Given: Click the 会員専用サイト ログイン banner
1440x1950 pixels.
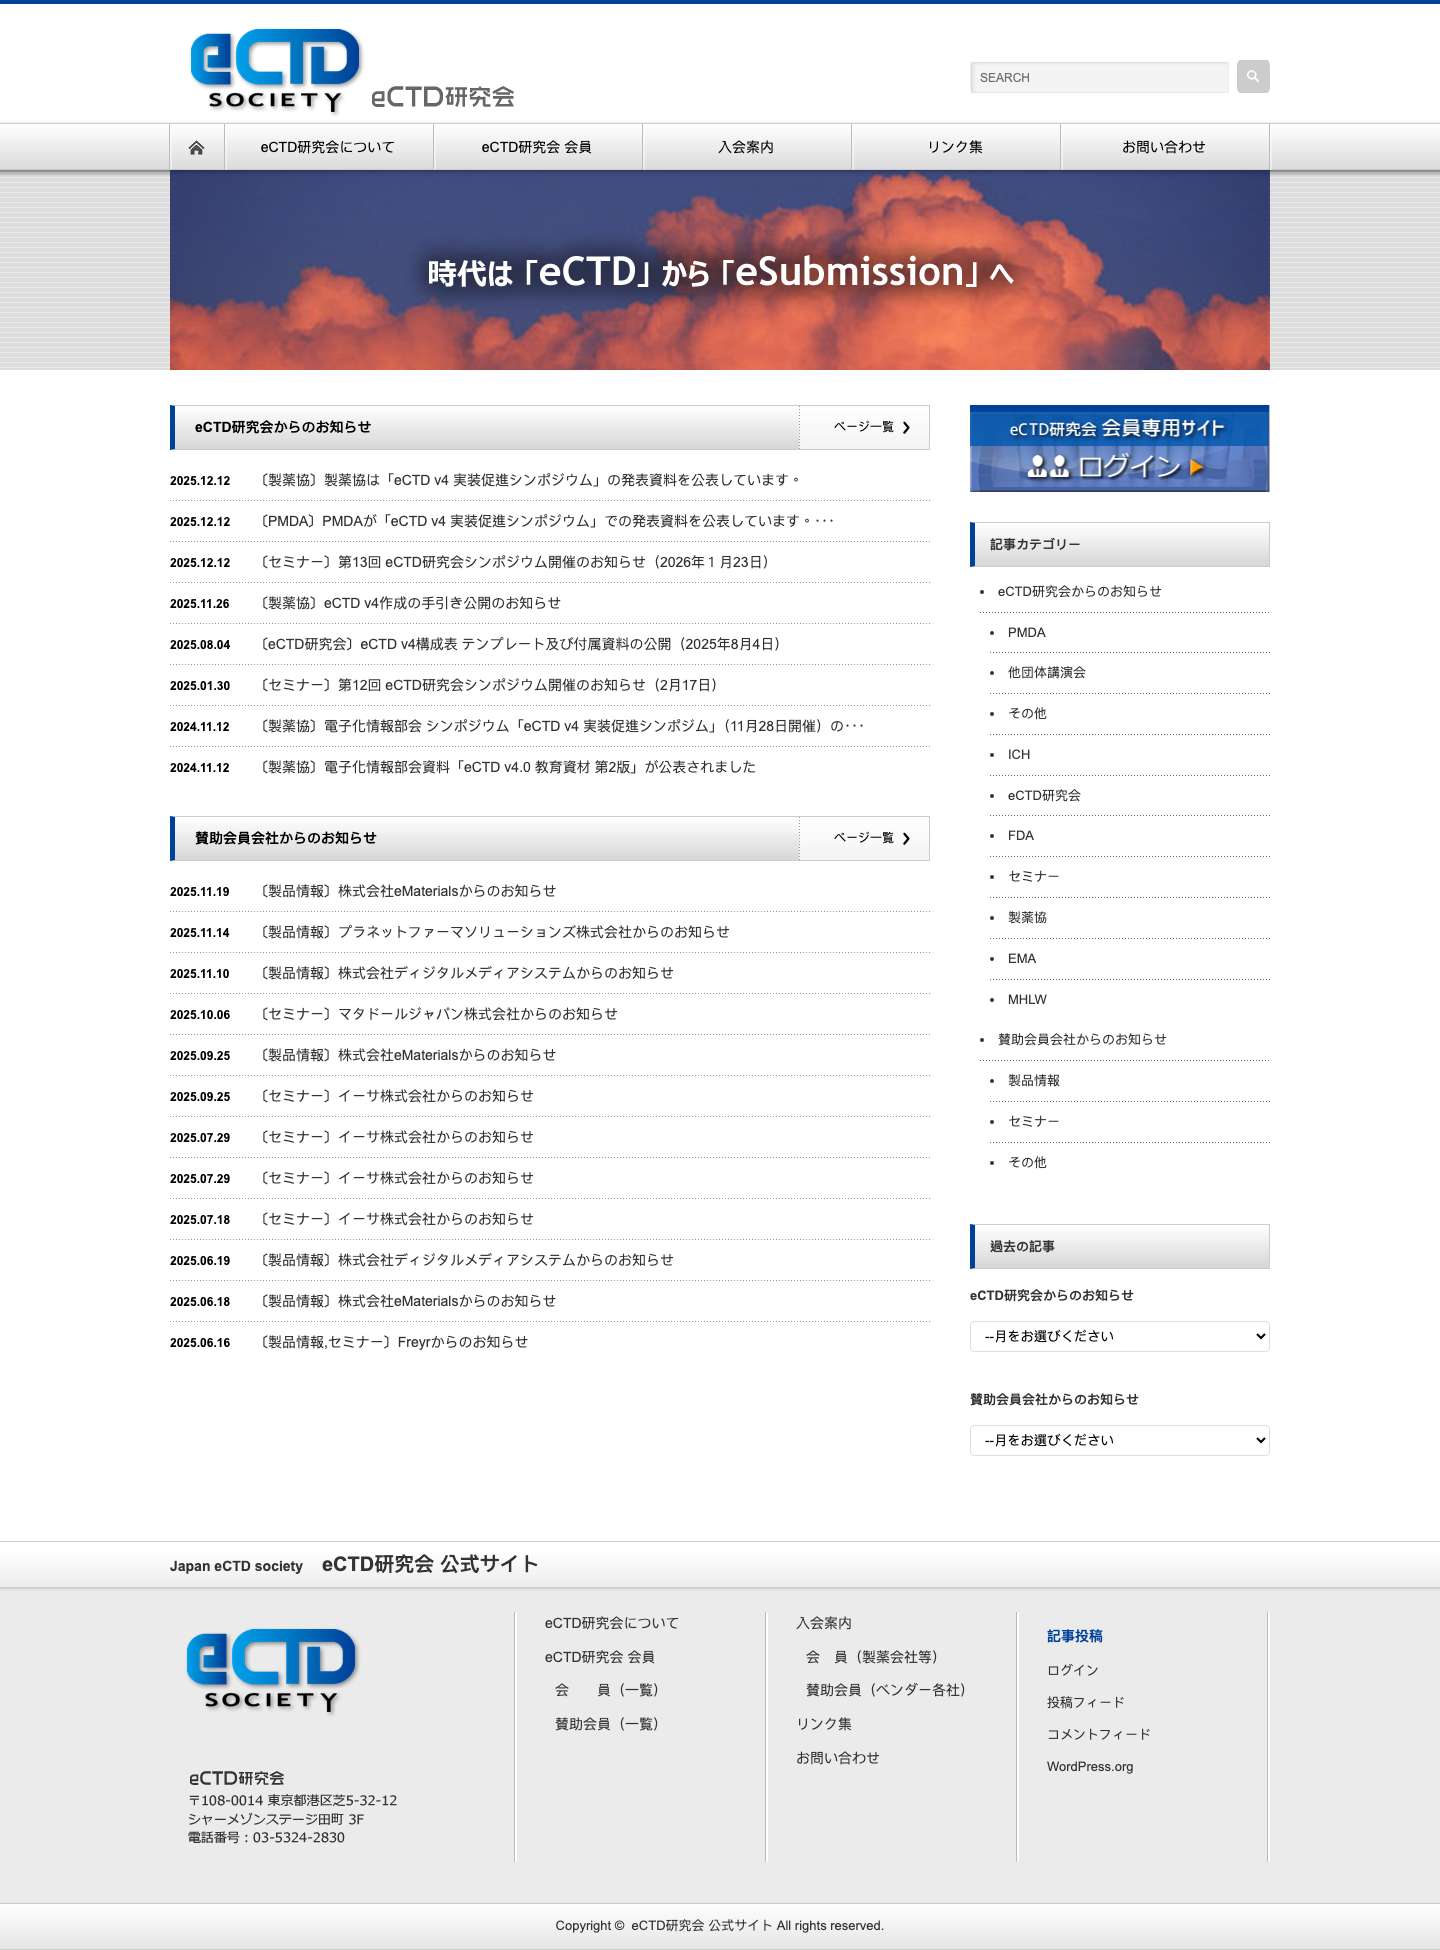Looking at the screenshot, I should pyautogui.click(x=1120, y=448).
